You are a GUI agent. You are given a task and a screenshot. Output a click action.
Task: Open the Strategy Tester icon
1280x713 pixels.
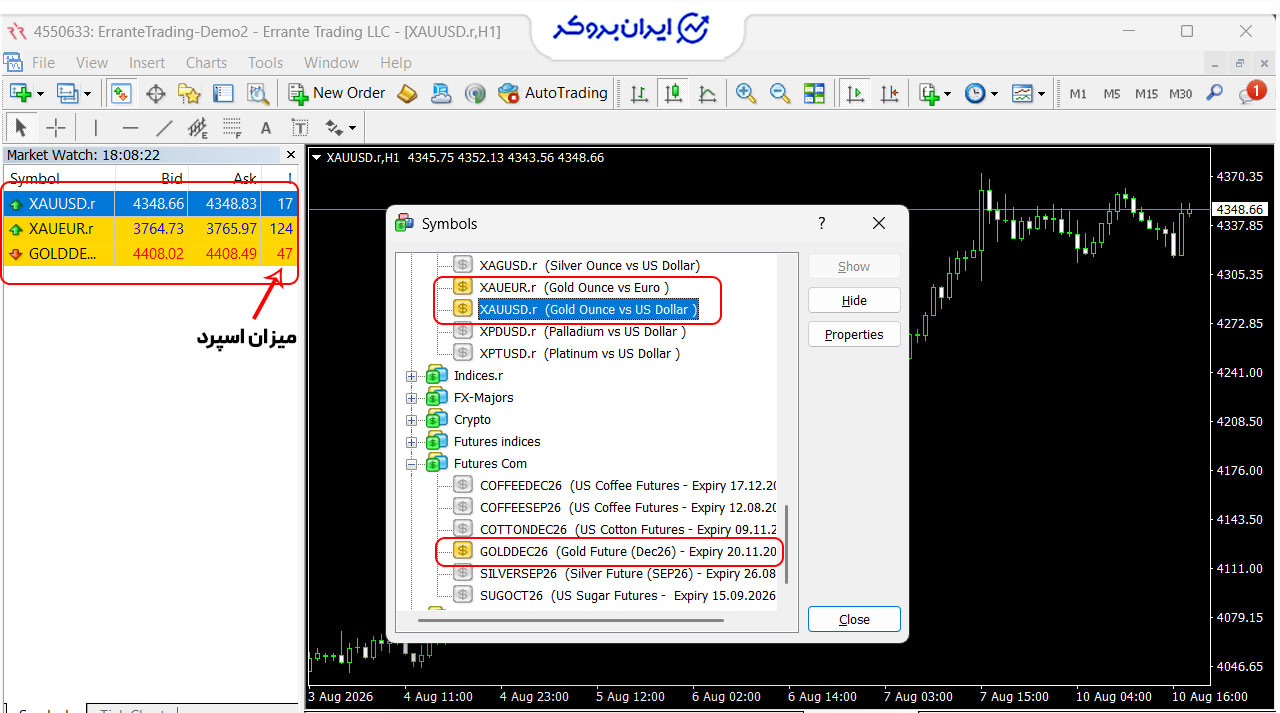258,93
